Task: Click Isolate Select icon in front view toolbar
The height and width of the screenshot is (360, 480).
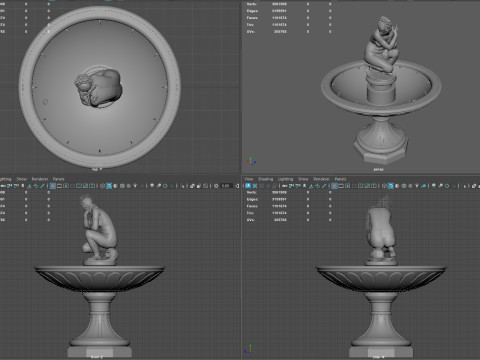Action: point(183,186)
